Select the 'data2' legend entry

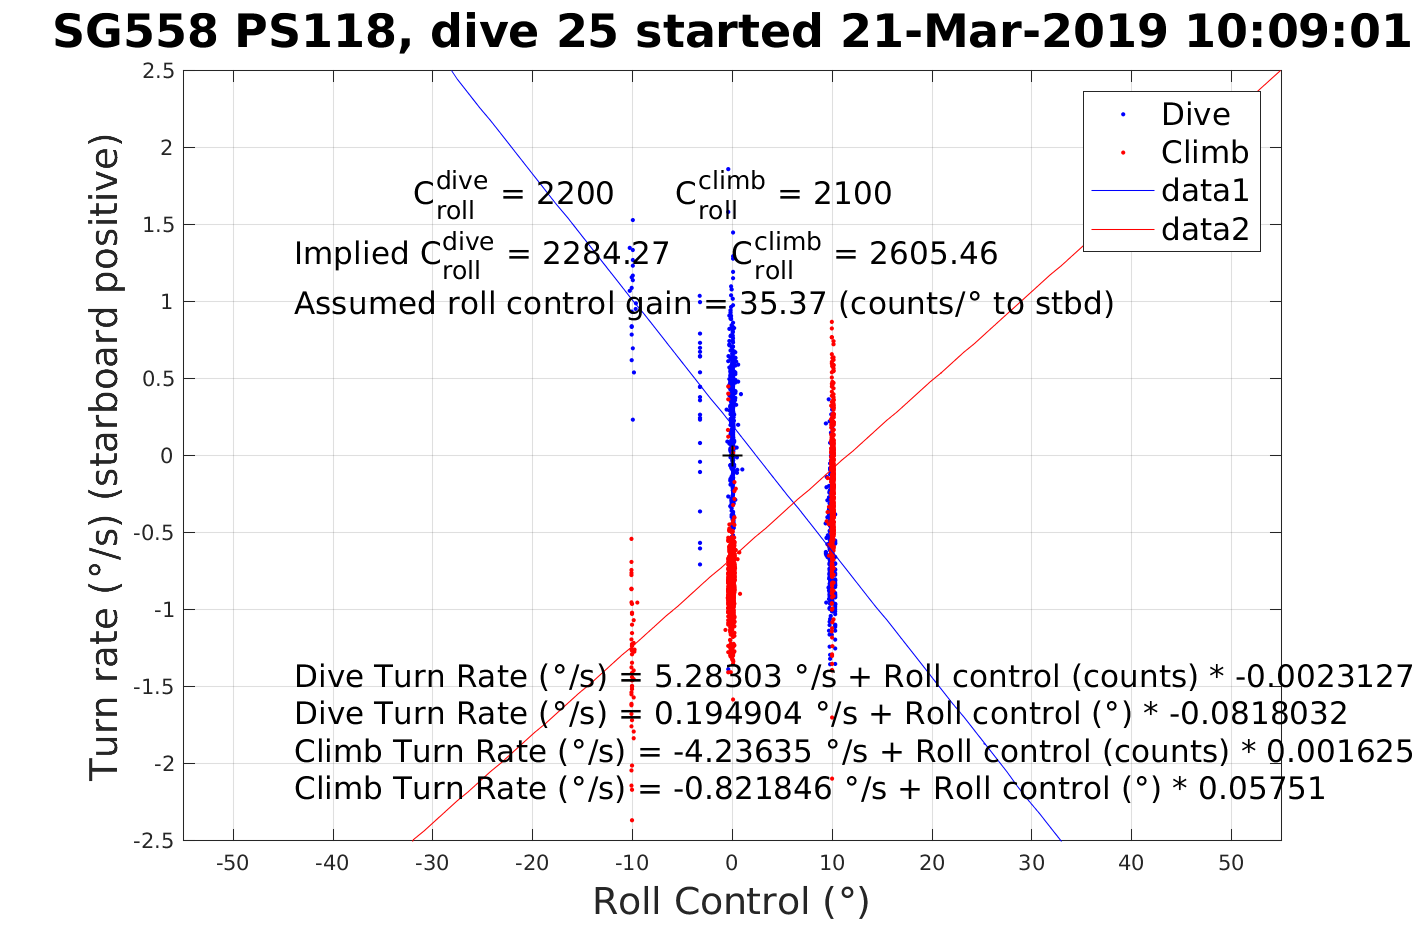tap(1205, 229)
